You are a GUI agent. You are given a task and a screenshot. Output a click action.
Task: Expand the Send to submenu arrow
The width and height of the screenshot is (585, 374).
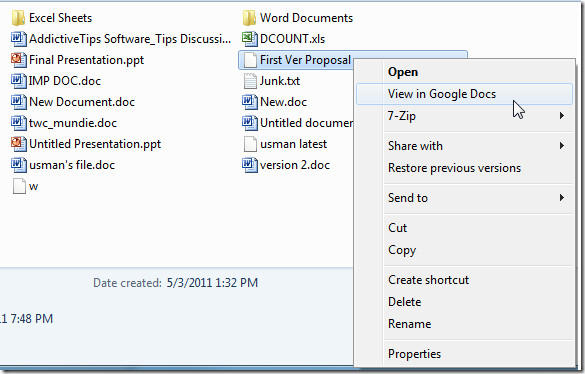(x=562, y=197)
